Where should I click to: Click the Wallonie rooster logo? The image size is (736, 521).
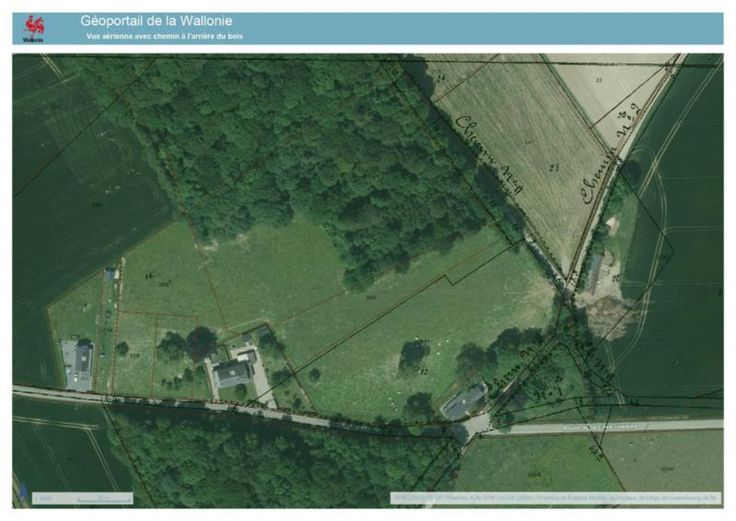click(x=35, y=27)
